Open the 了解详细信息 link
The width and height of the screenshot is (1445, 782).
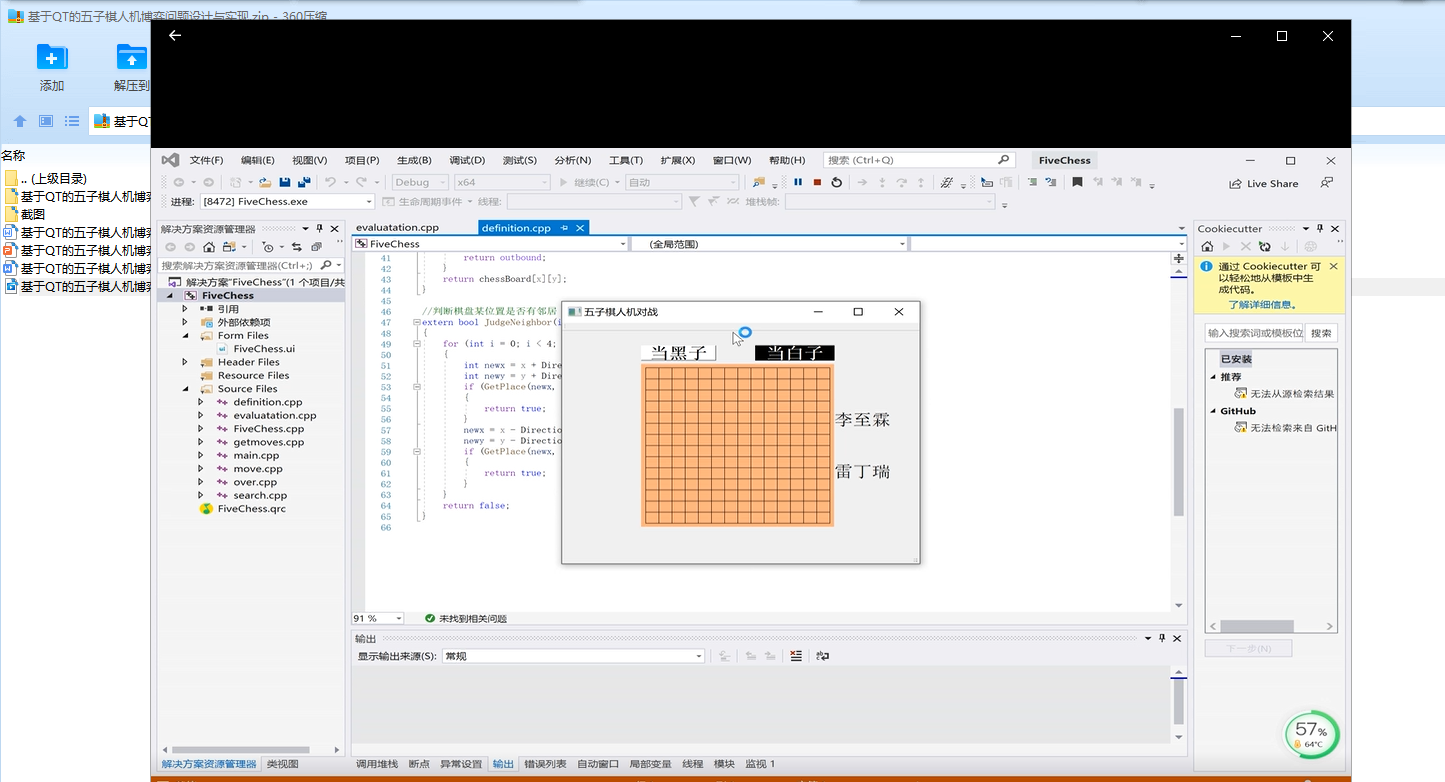pyautogui.click(x=1262, y=304)
